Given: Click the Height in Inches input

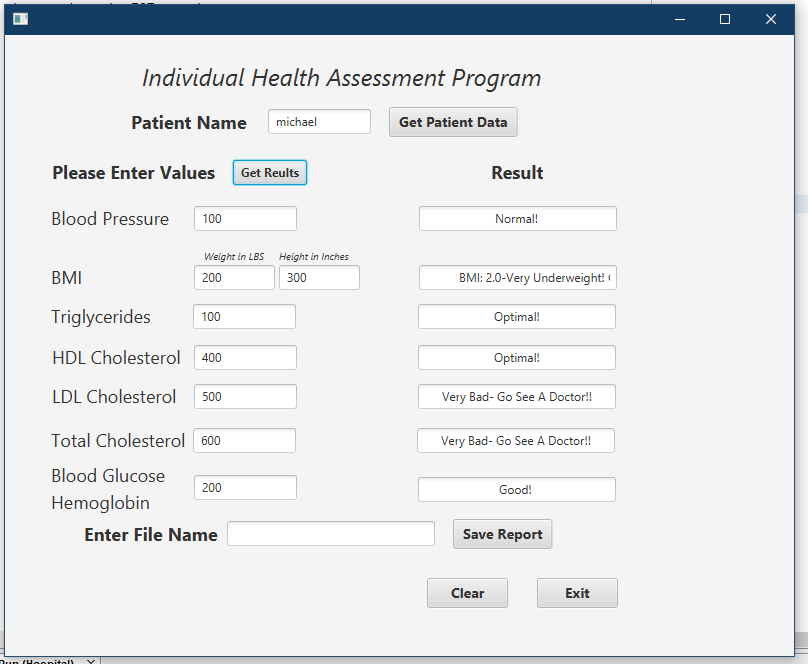Looking at the screenshot, I should (x=319, y=277).
